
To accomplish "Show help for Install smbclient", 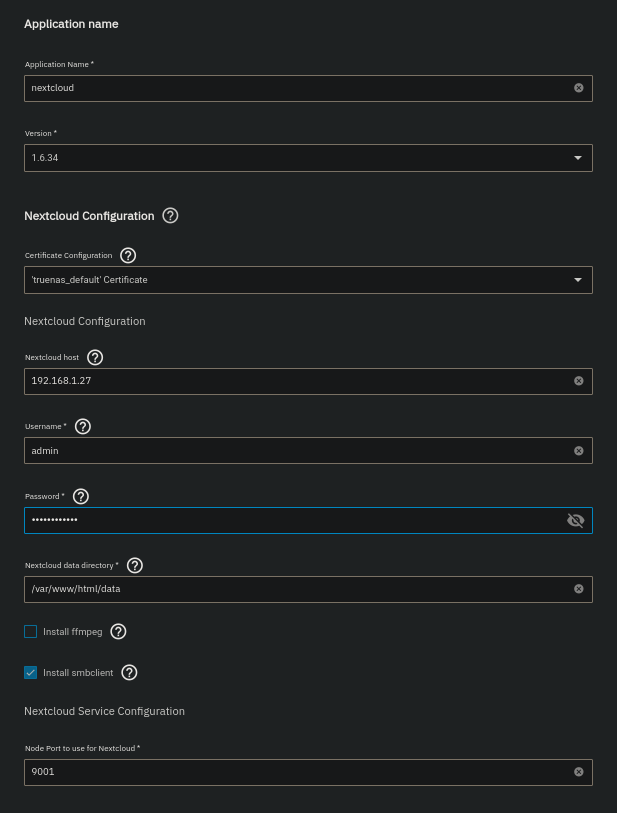I will pos(129,672).
